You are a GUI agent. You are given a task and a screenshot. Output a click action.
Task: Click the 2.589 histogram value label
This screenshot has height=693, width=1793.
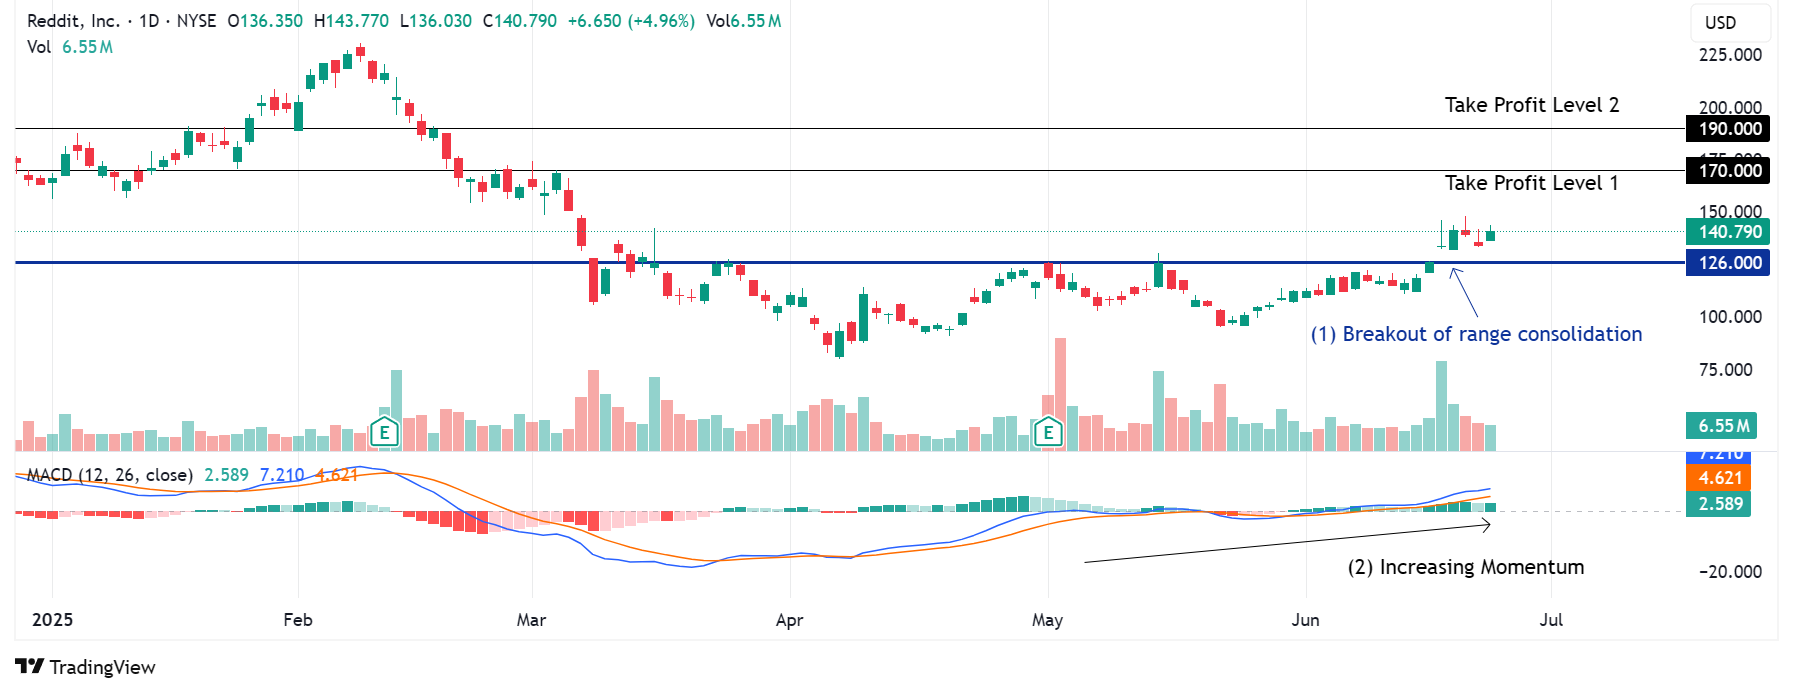(x=1720, y=504)
